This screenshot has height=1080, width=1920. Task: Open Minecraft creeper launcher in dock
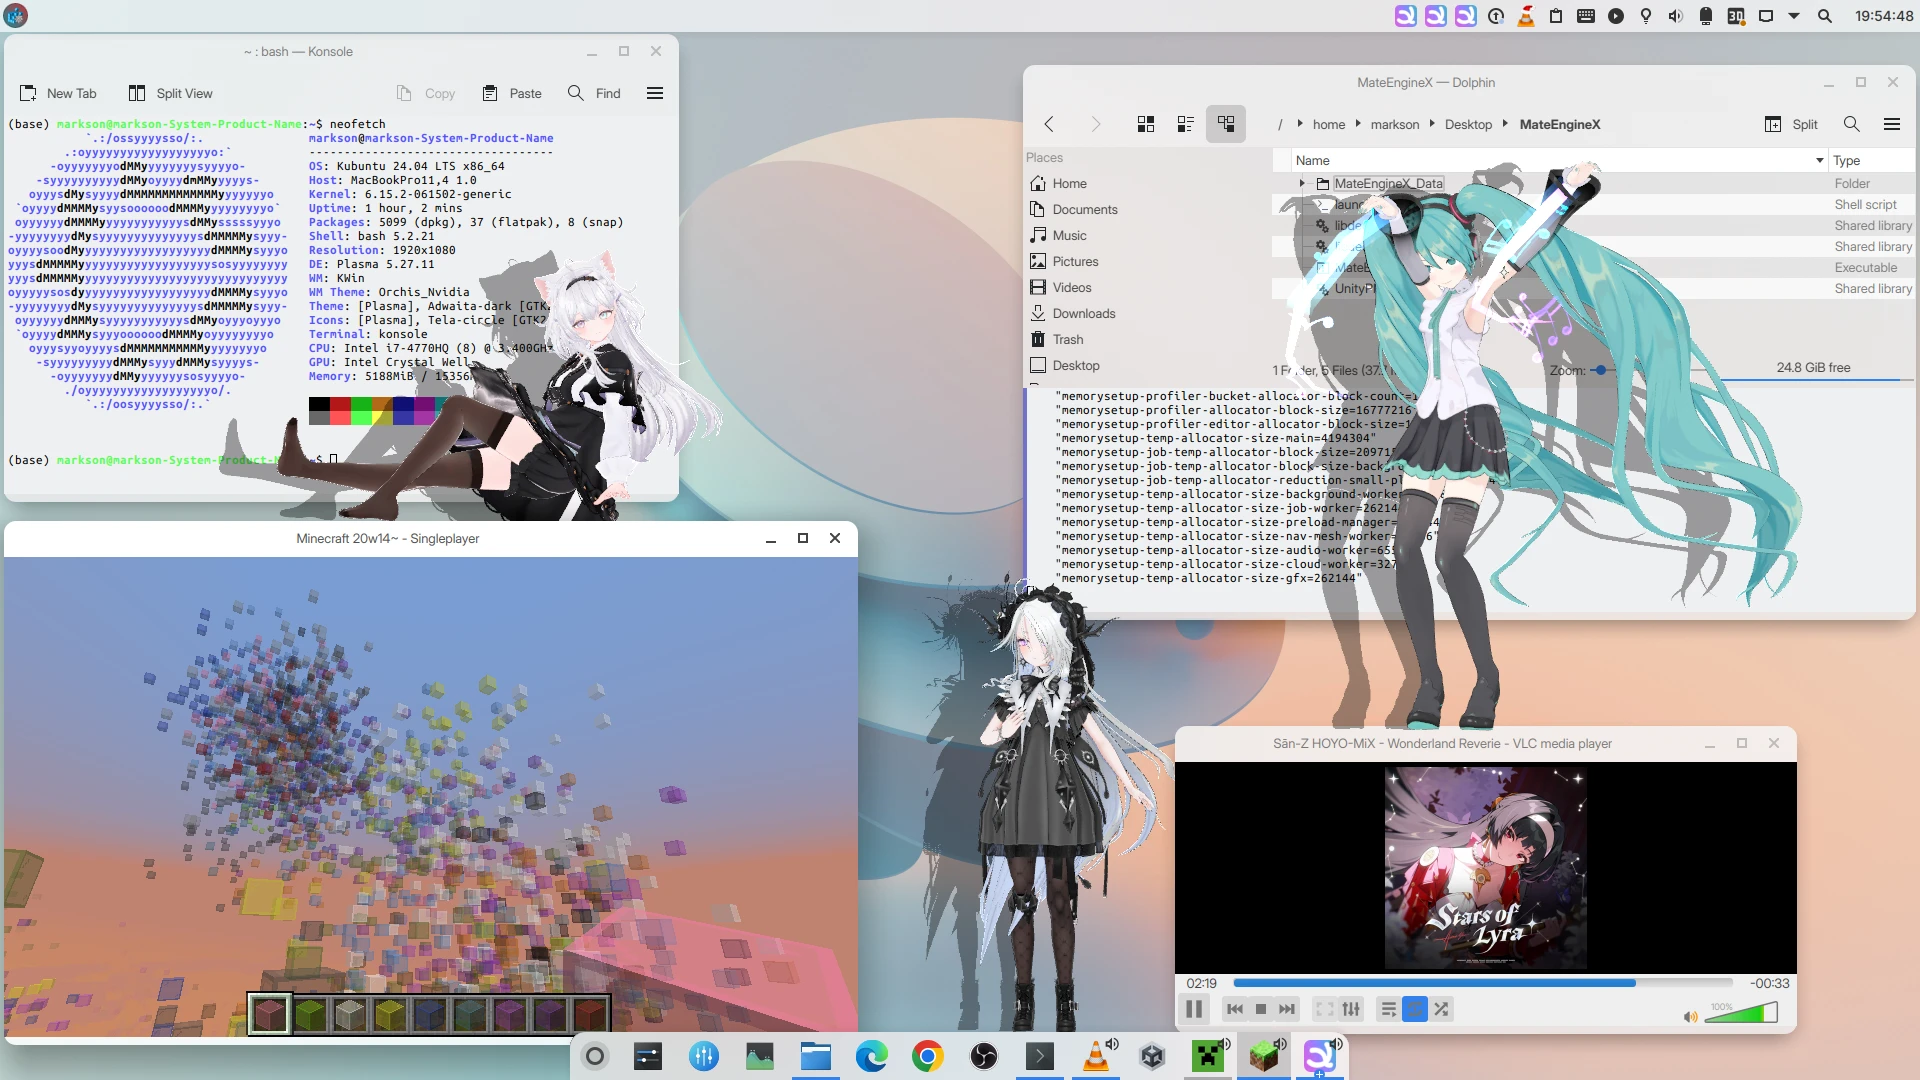click(x=1208, y=1056)
